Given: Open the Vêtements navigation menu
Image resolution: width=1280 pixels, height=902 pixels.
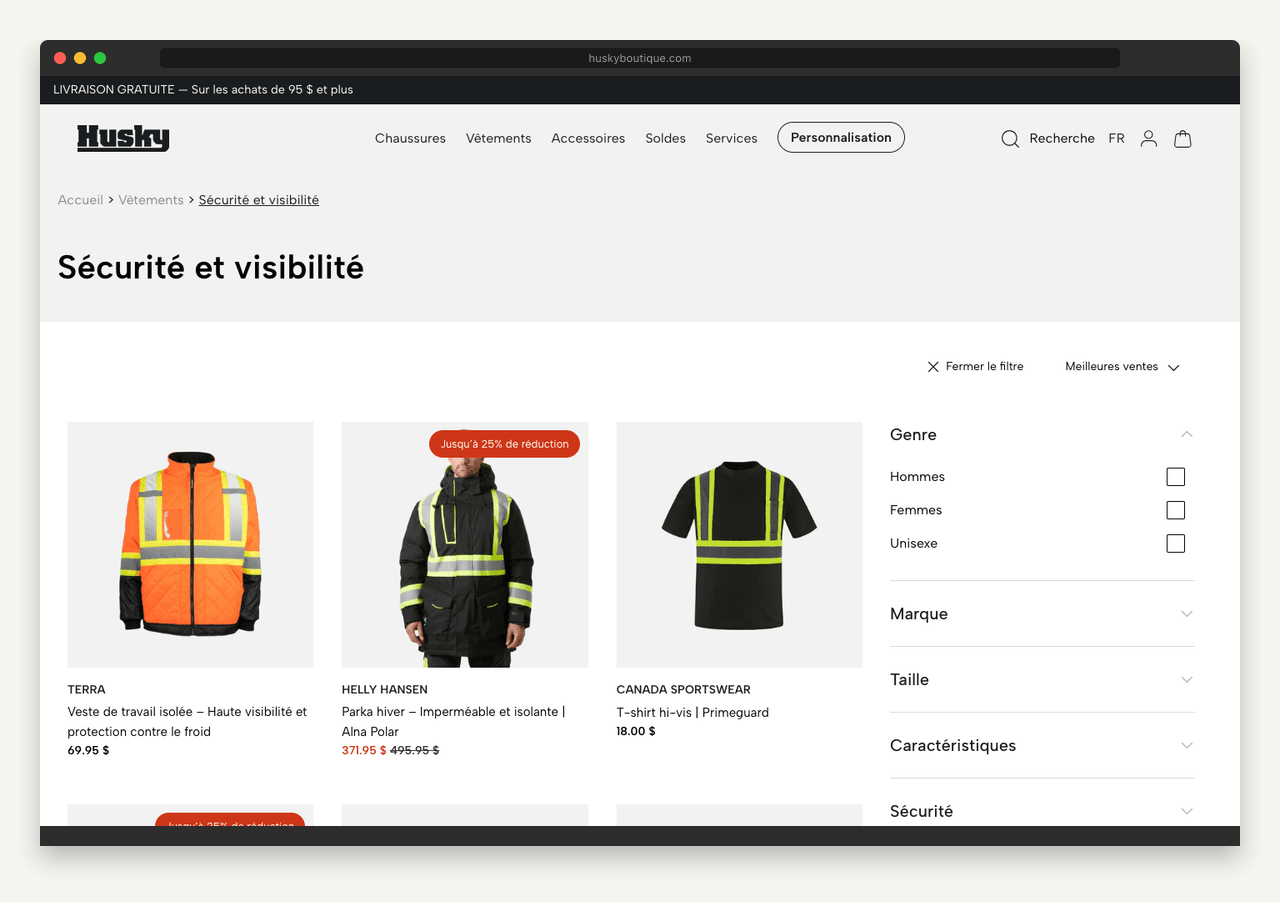Looking at the screenshot, I should coord(498,138).
